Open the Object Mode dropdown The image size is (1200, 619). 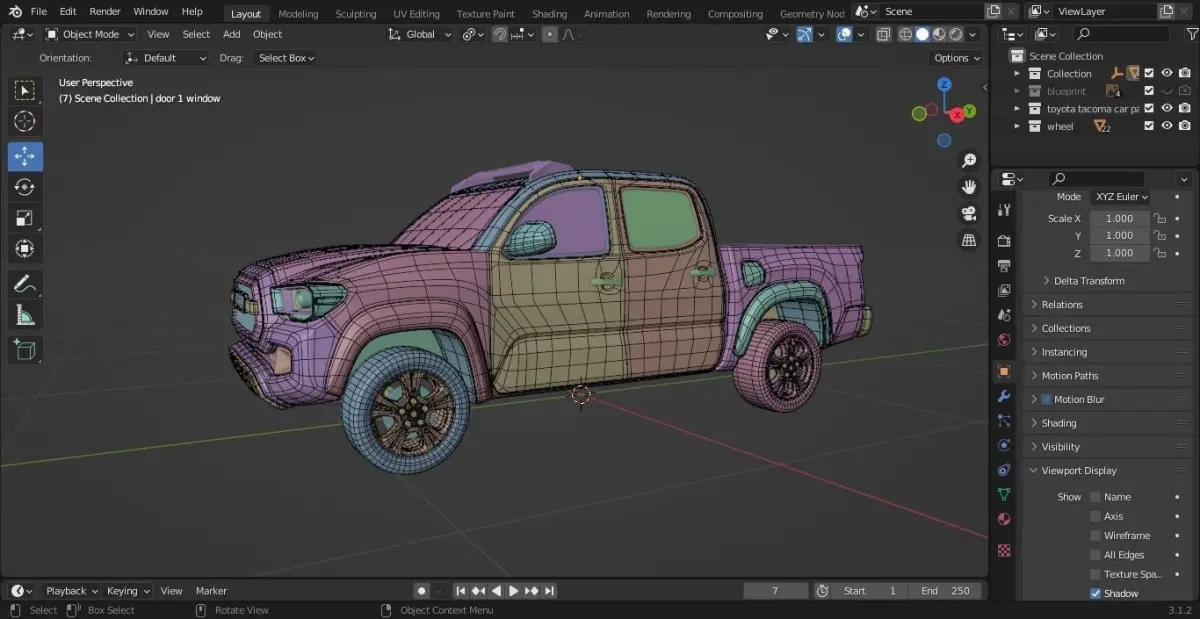pyautogui.click(x=90, y=34)
